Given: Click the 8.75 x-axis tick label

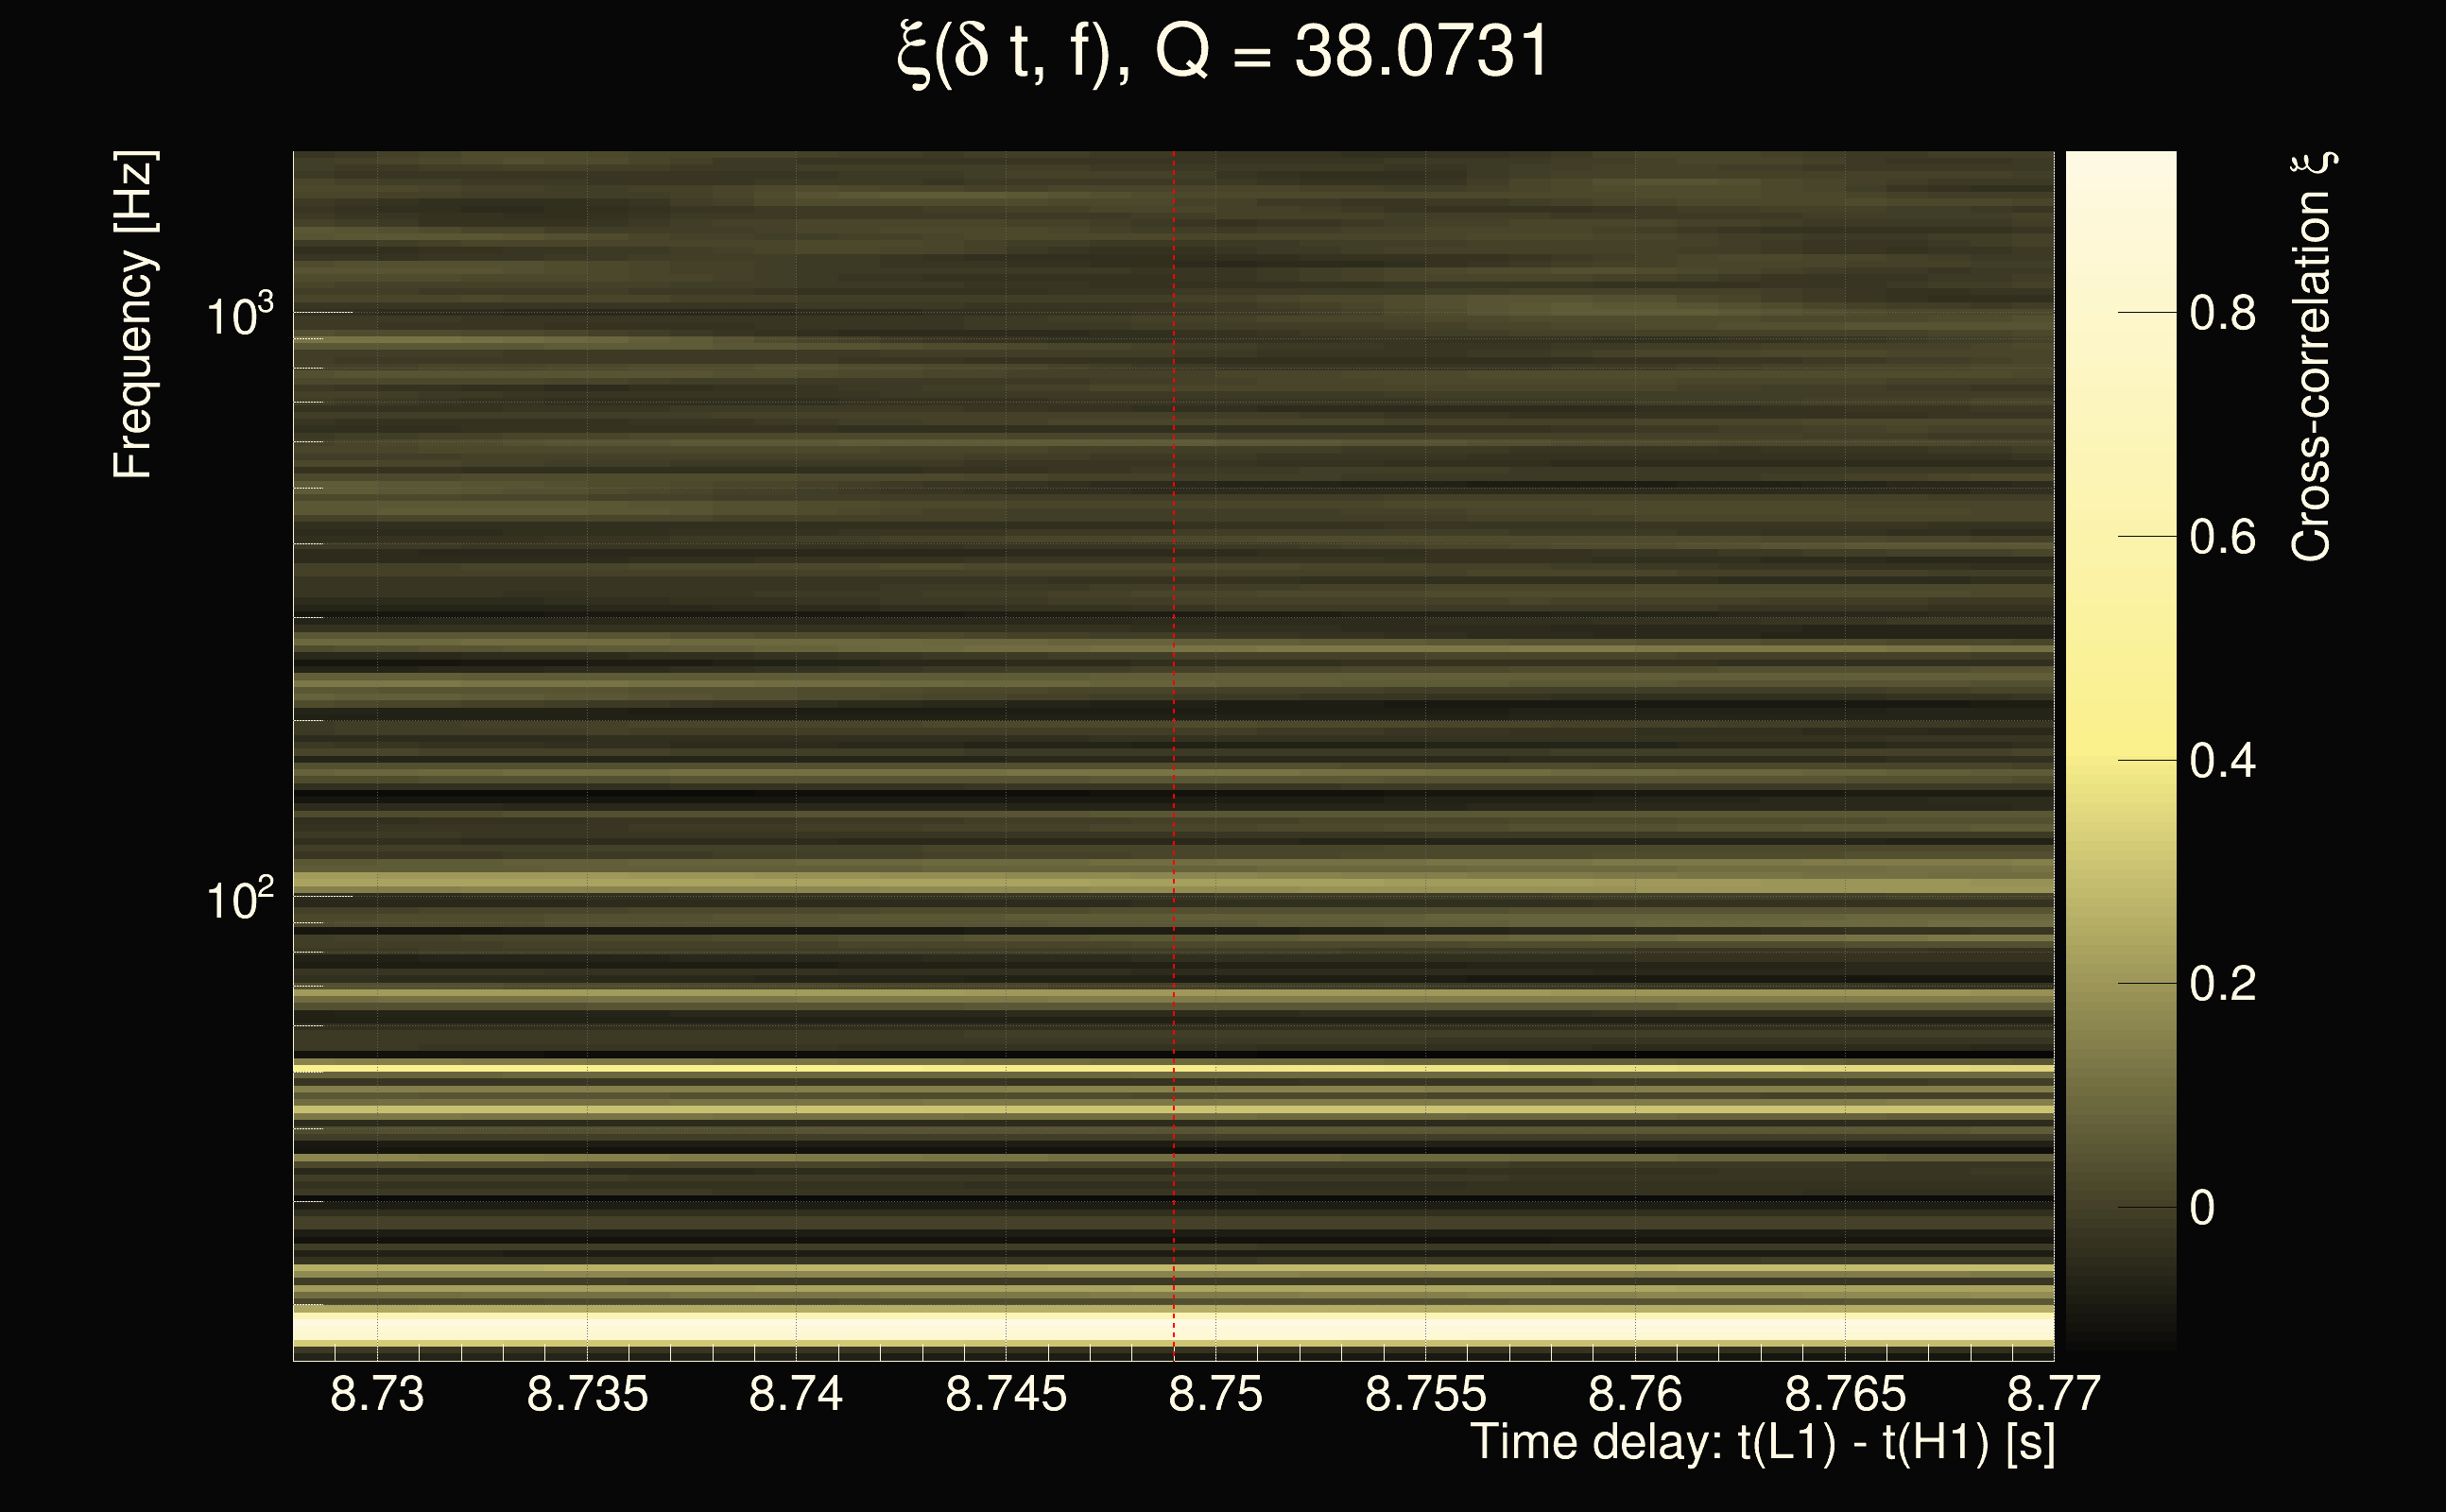Looking at the screenshot, I should [x=1215, y=1394].
